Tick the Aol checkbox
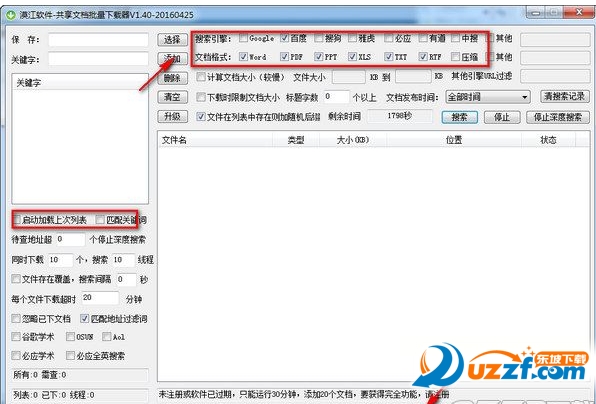This screenshot has height=404, width=596. (107, 337)
